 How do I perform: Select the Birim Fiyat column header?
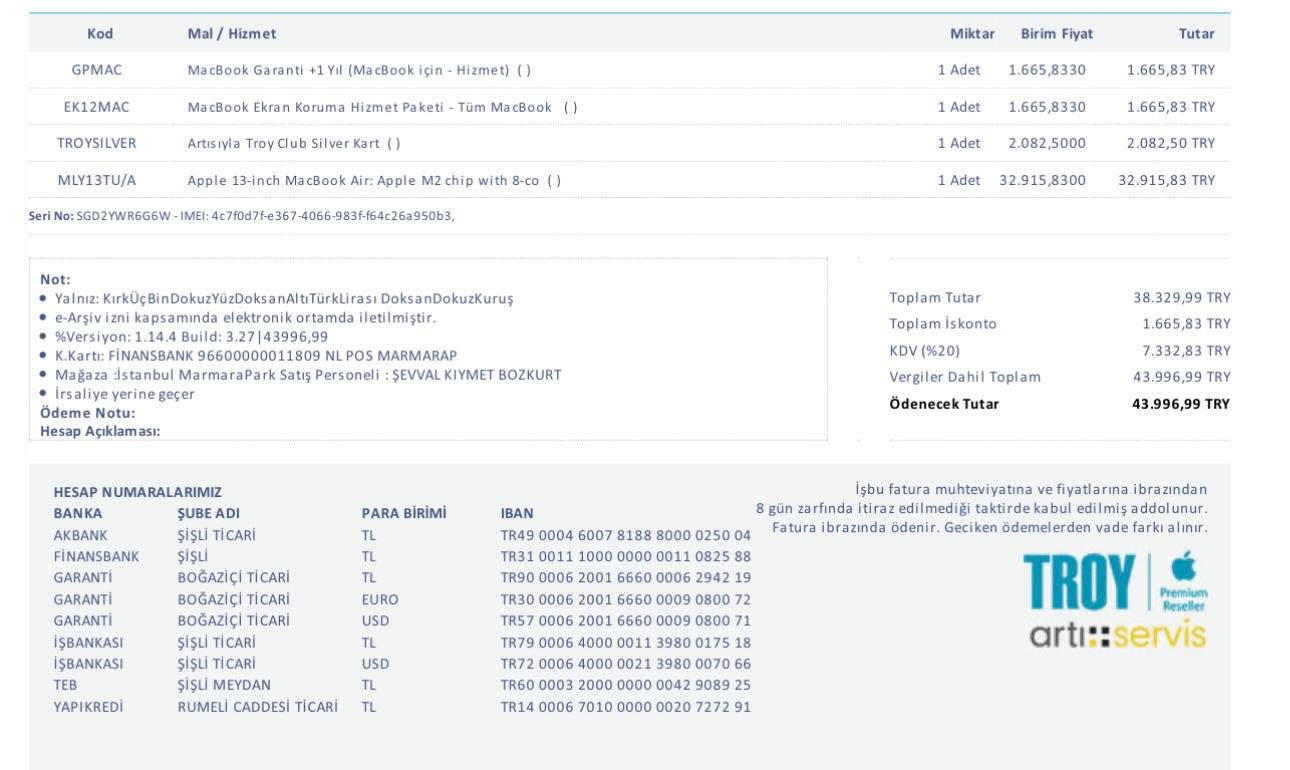tap(1057, 34)
